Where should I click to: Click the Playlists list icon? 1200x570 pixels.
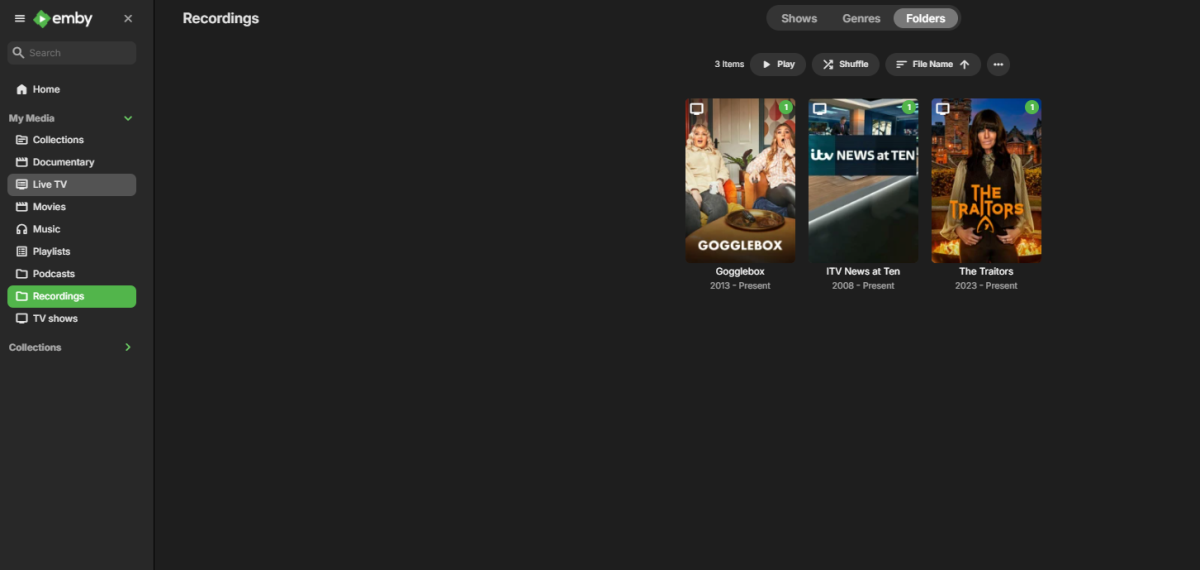[x=22, y=251]
